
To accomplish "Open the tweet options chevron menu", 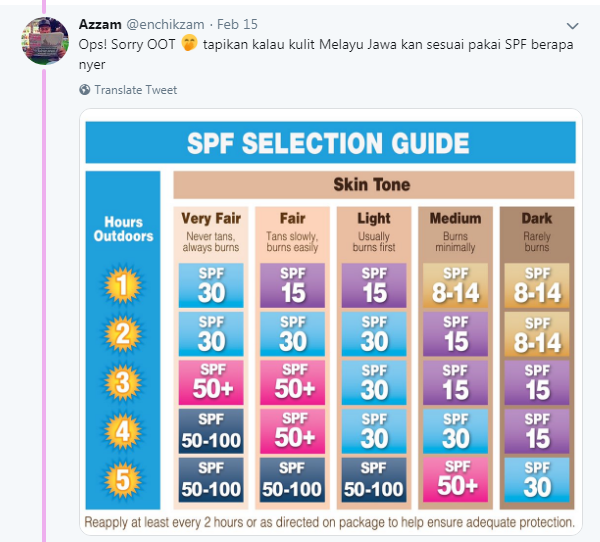I will [572, 26].
